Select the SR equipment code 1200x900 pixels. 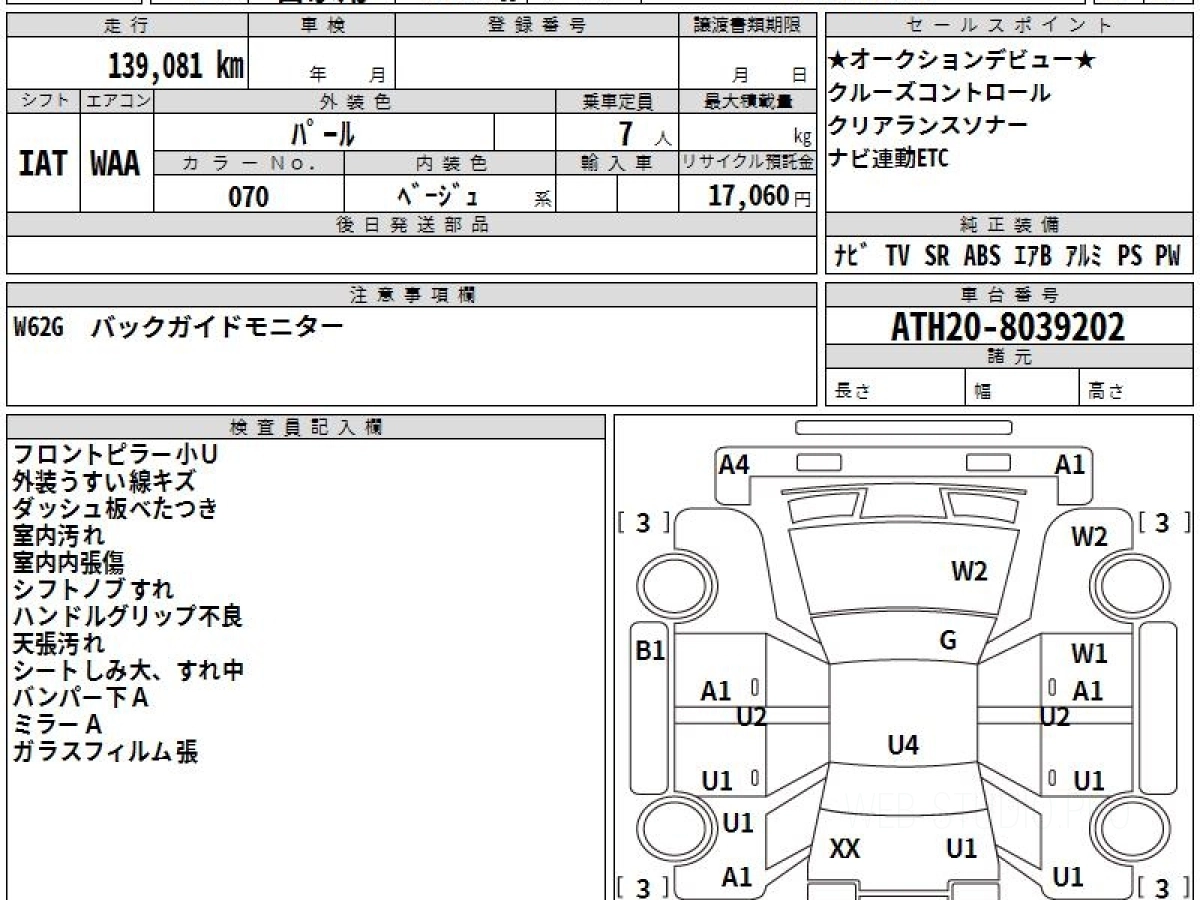(937, 256)
